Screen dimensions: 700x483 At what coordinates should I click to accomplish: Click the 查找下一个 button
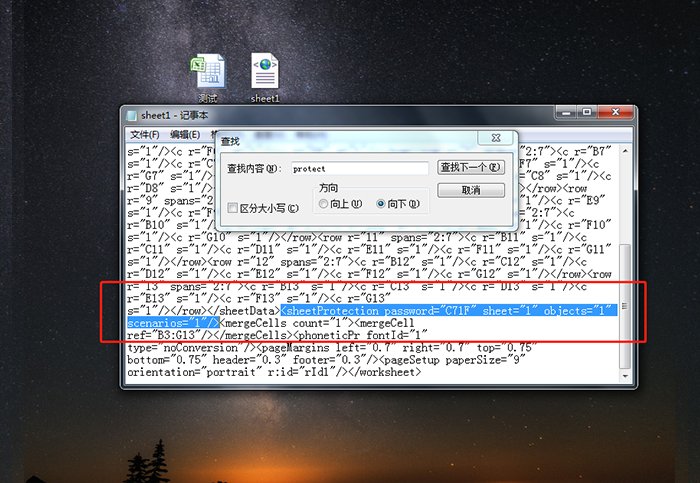[x=471, y=167]
